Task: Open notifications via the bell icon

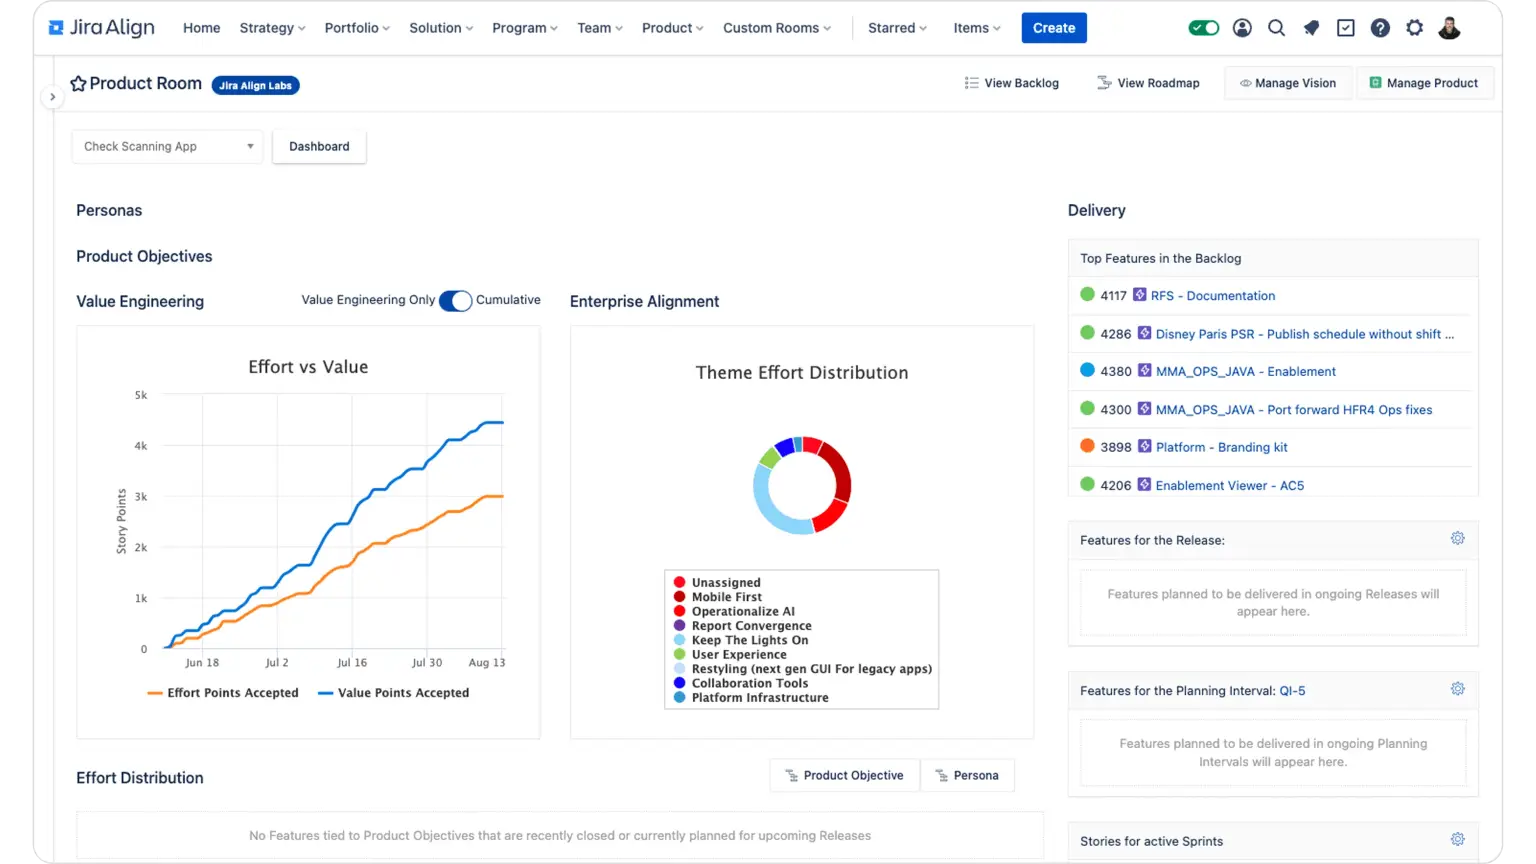Action: (1311, 28)
